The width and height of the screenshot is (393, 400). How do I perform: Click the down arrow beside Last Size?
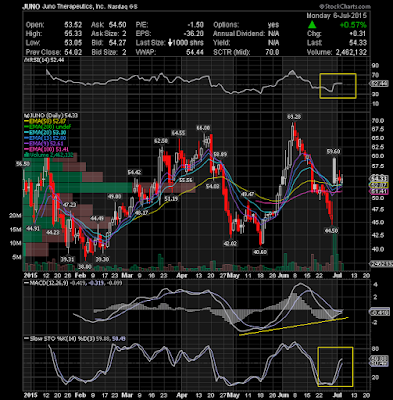170,43
